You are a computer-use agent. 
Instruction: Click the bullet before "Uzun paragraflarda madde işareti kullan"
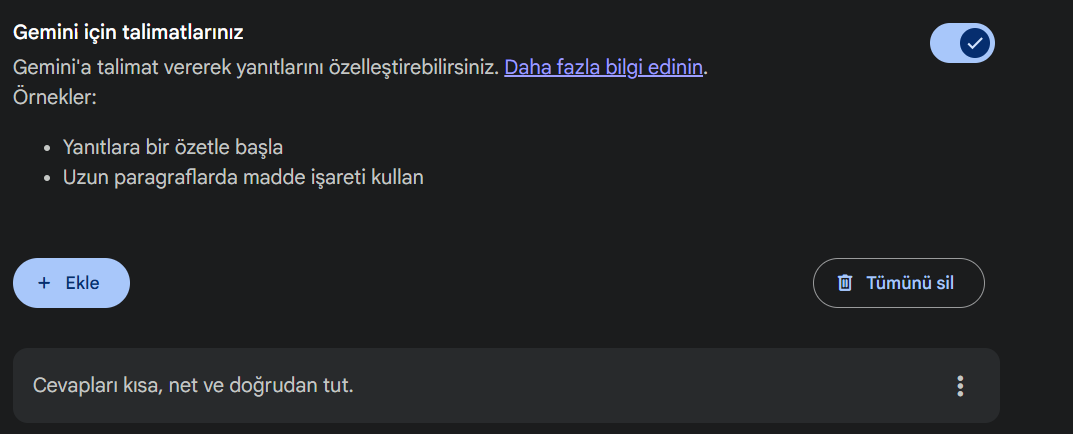click(48, 179)
